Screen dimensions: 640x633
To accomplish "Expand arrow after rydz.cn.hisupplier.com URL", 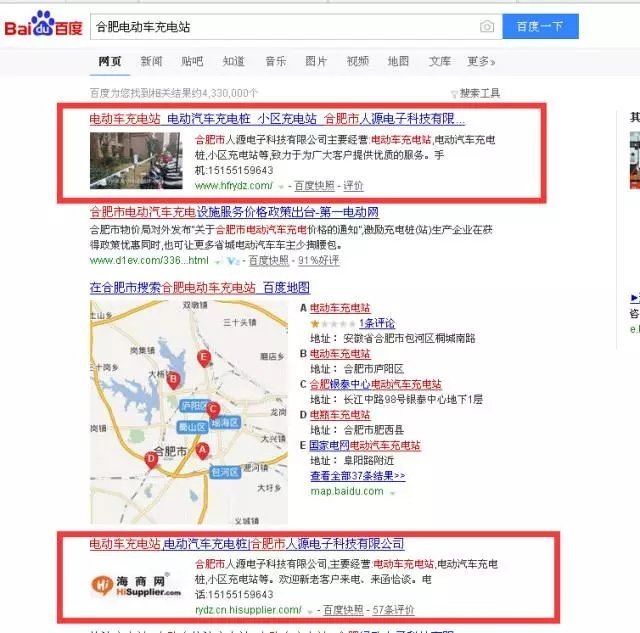I will (x=310, y=611).
